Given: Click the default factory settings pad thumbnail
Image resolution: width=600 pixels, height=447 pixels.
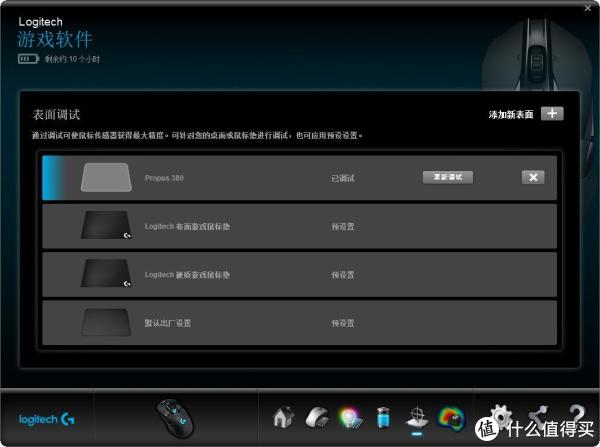Looking at the screenshot, I should 106,322.
